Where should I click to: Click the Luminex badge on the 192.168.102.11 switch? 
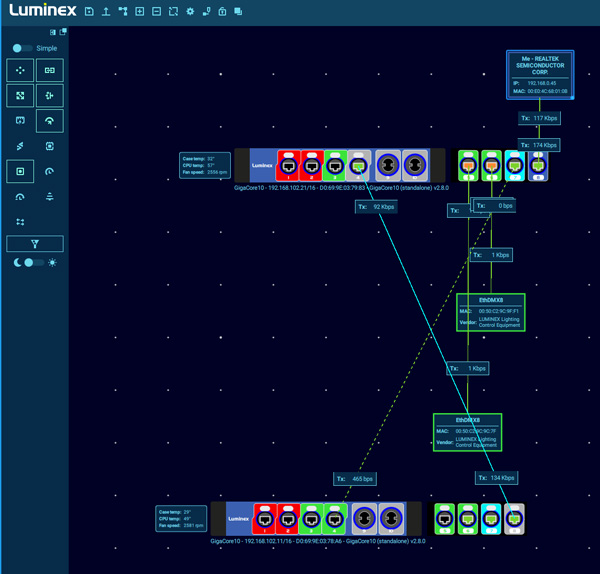click(239, 519)
